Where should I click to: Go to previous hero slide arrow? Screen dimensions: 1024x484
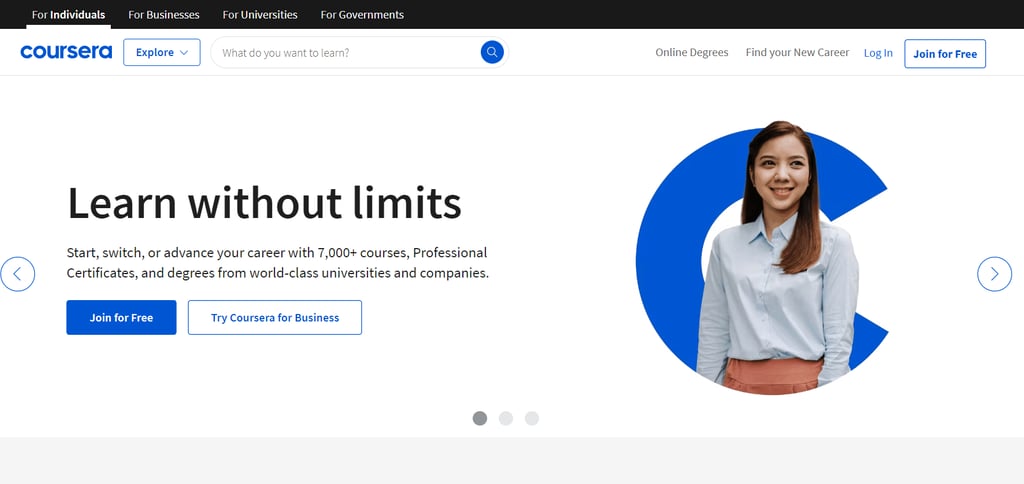[17, 274]
